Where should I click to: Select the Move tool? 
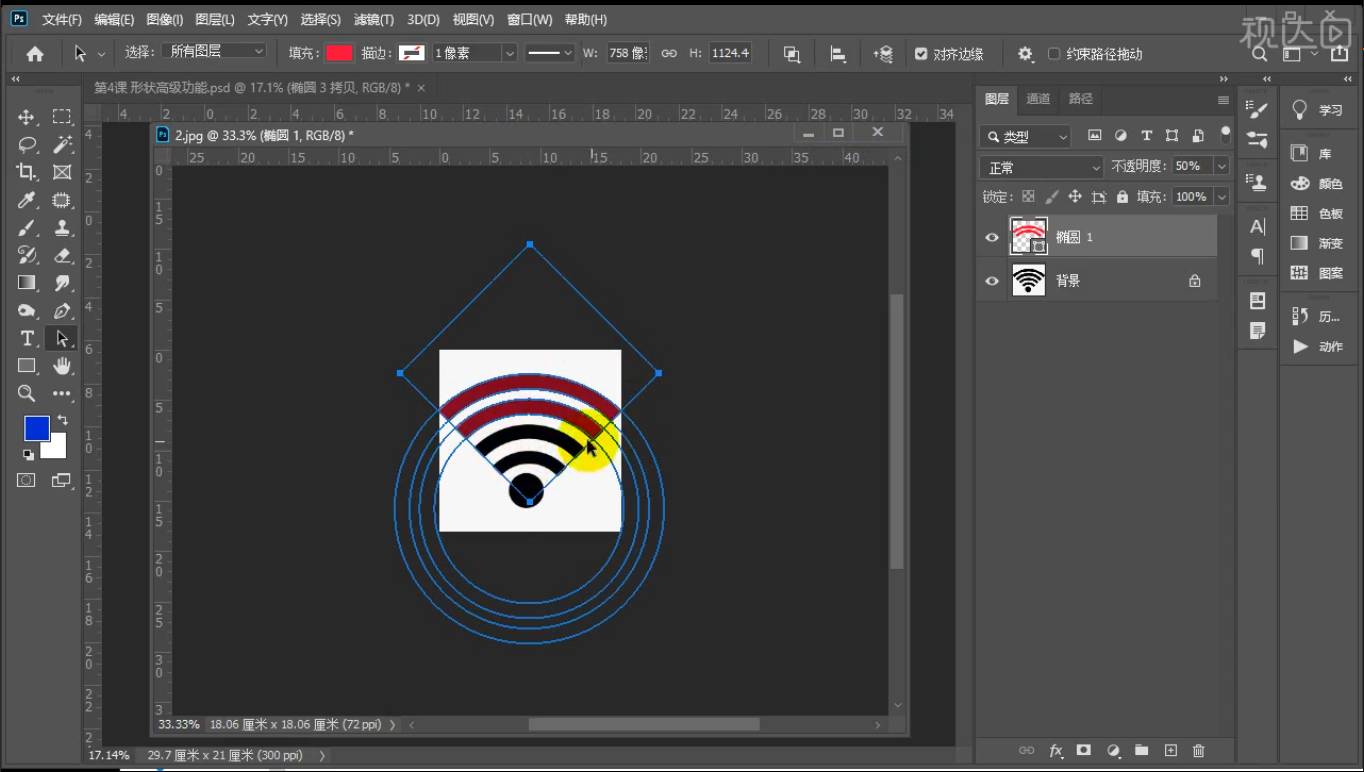(x=27, y=117)
